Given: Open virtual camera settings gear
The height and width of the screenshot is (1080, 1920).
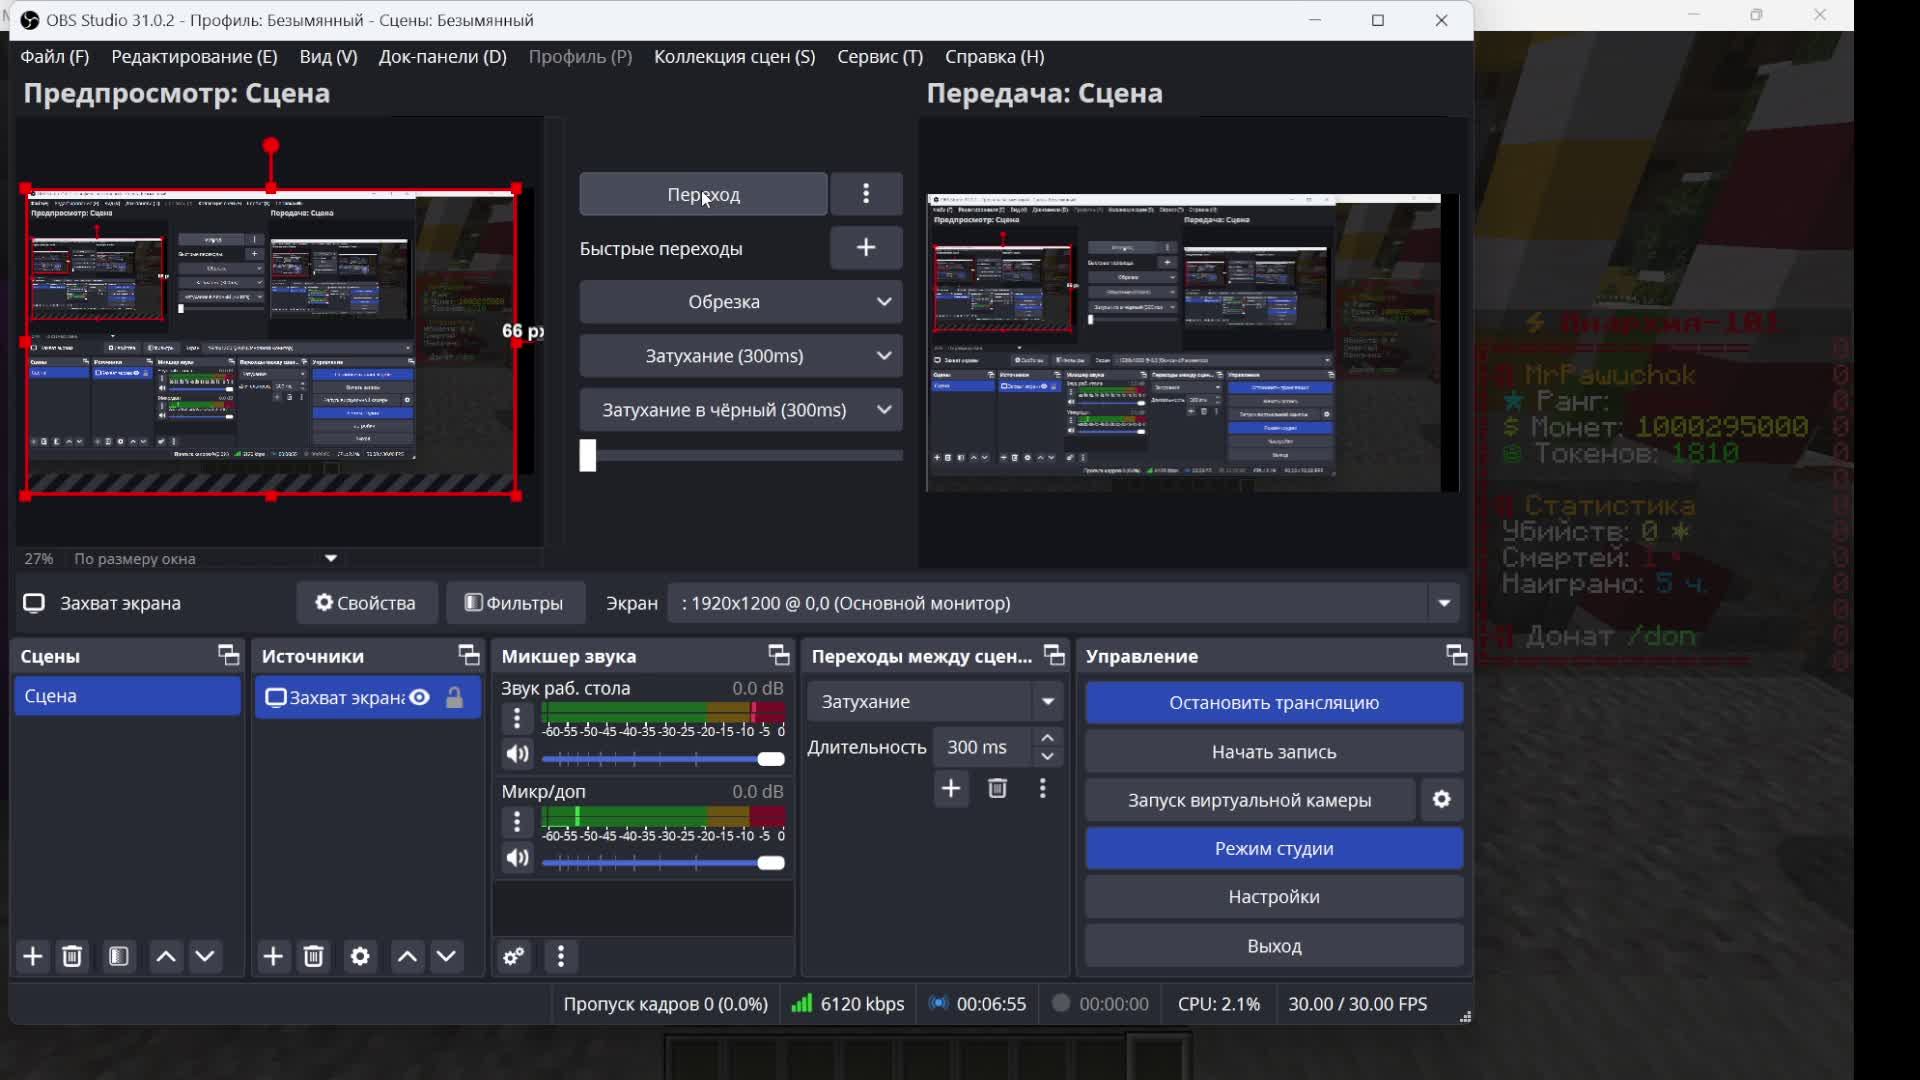Looking at the screenshot, I should (1442, 800).
